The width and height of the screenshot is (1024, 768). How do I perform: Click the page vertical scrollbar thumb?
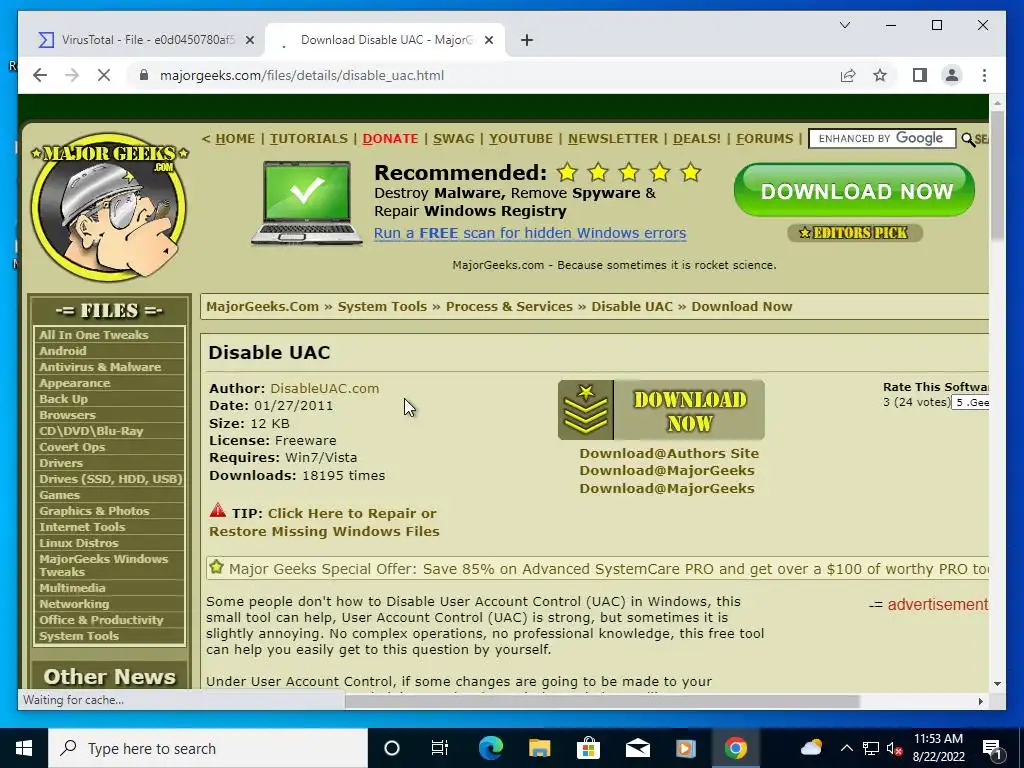click(997, 174)
